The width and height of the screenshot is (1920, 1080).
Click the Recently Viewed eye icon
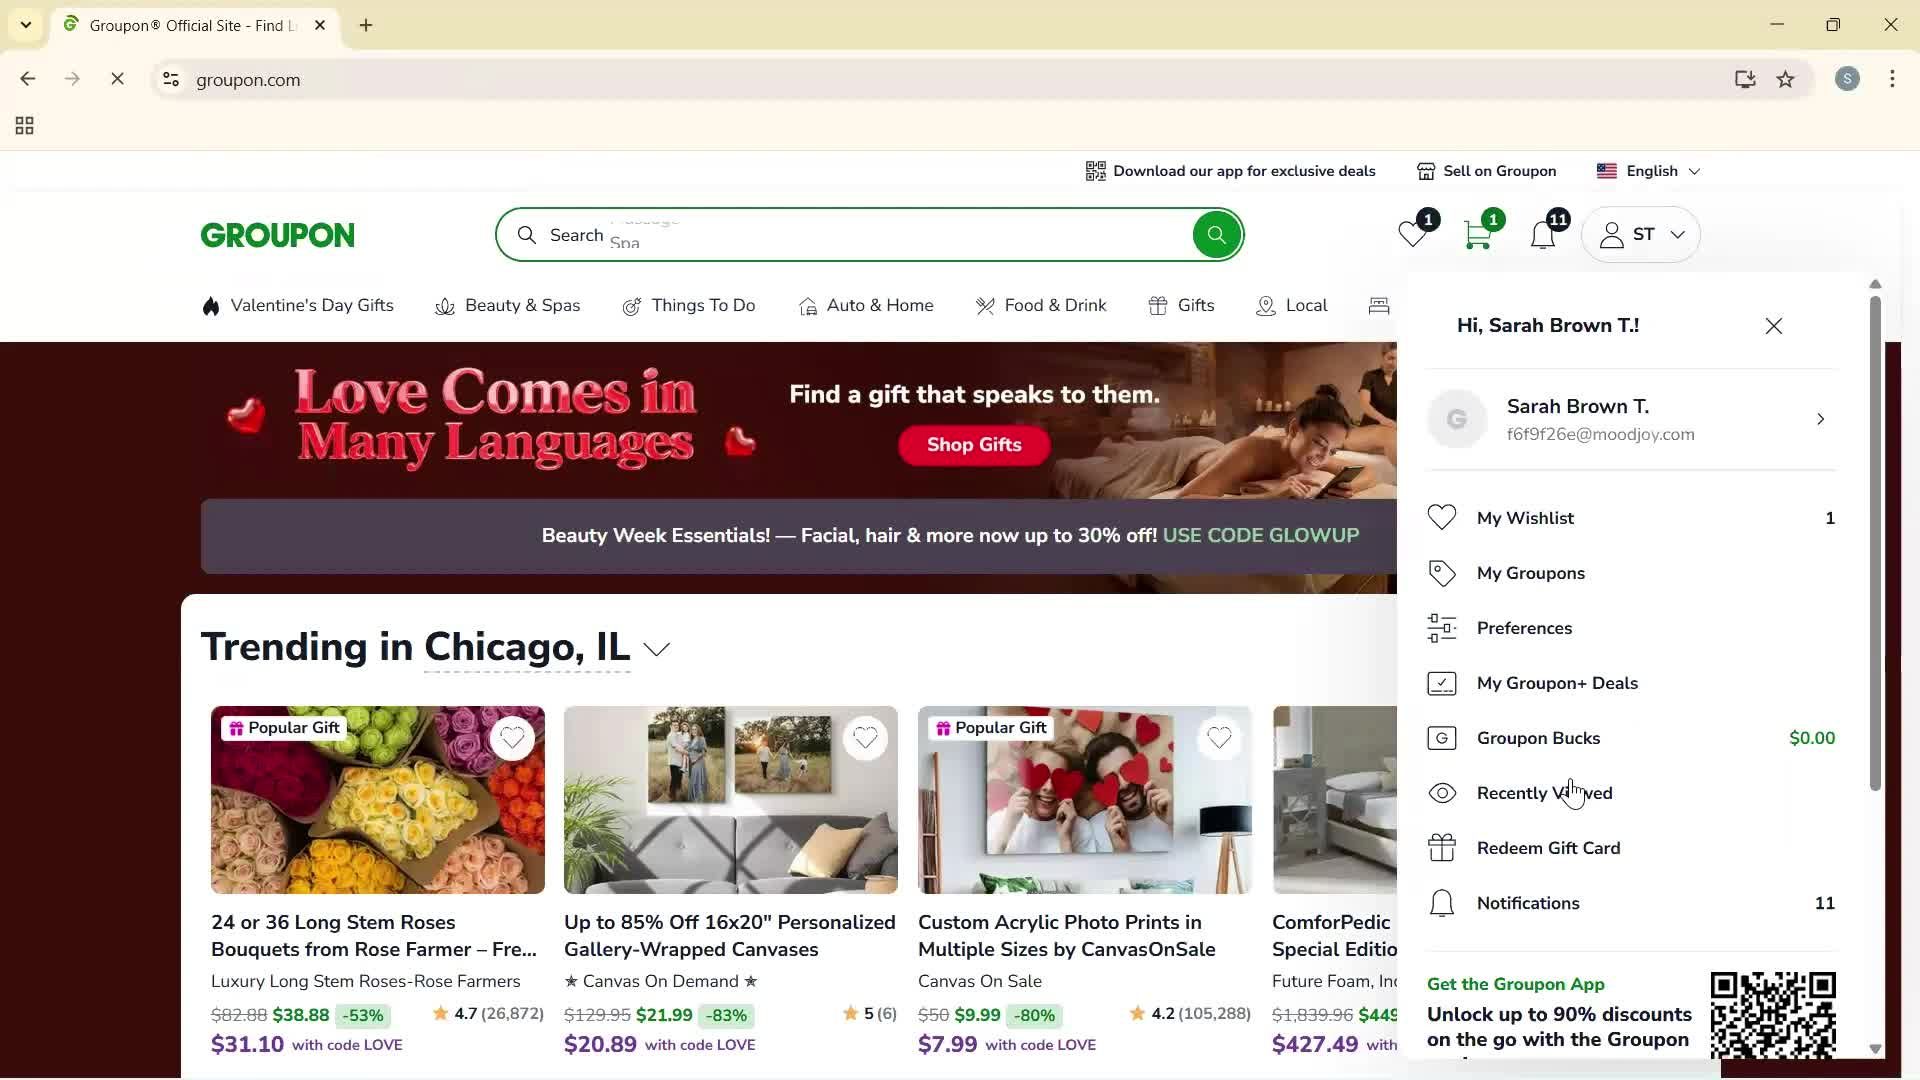(x=1442, y=792)
